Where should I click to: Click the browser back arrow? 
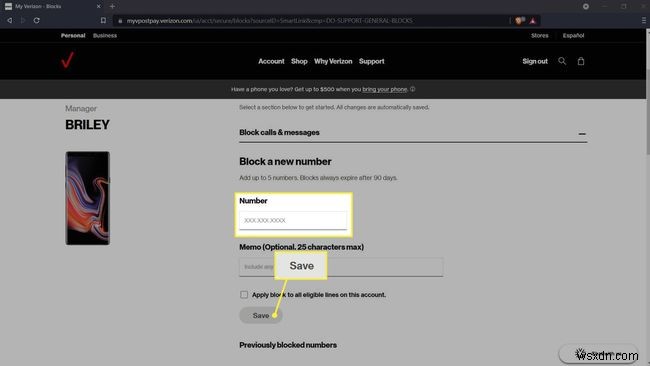(9, 20)
